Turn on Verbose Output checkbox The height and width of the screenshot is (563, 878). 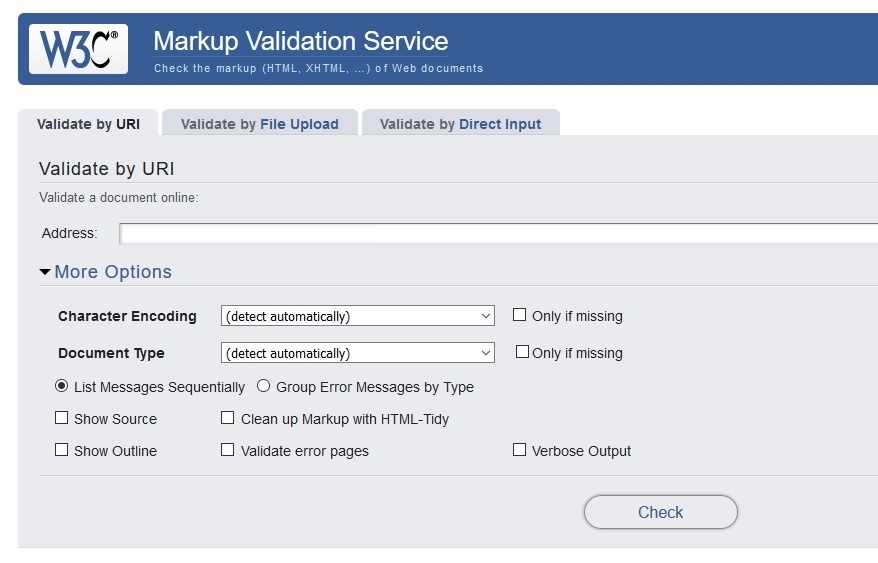pyautogui.click(x=520, y=451)
